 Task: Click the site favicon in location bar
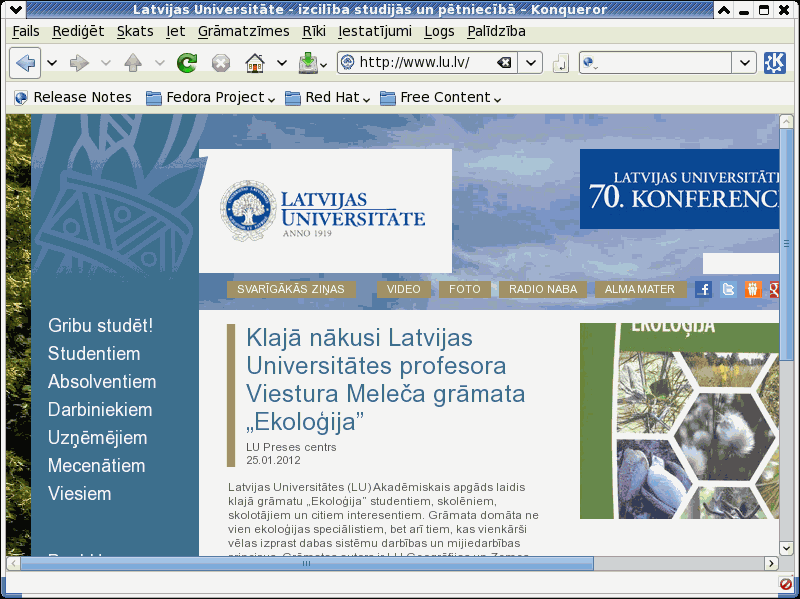coord(347,62)
